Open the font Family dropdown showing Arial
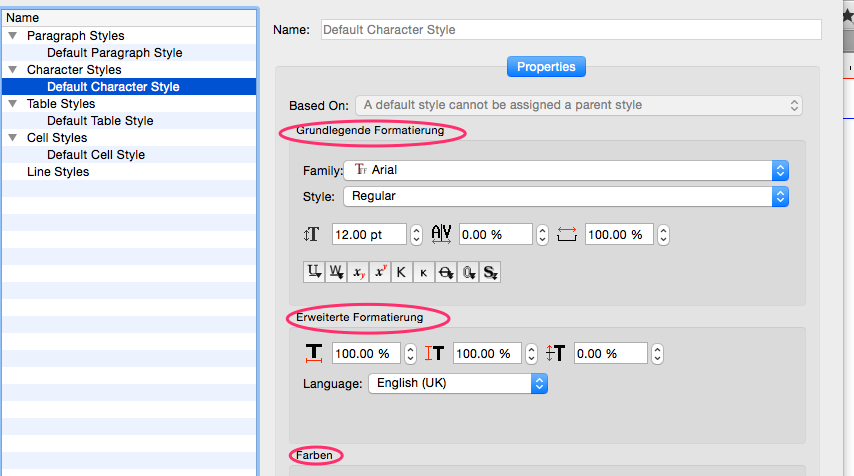The image size is (854, 476). tap(566, 170)
